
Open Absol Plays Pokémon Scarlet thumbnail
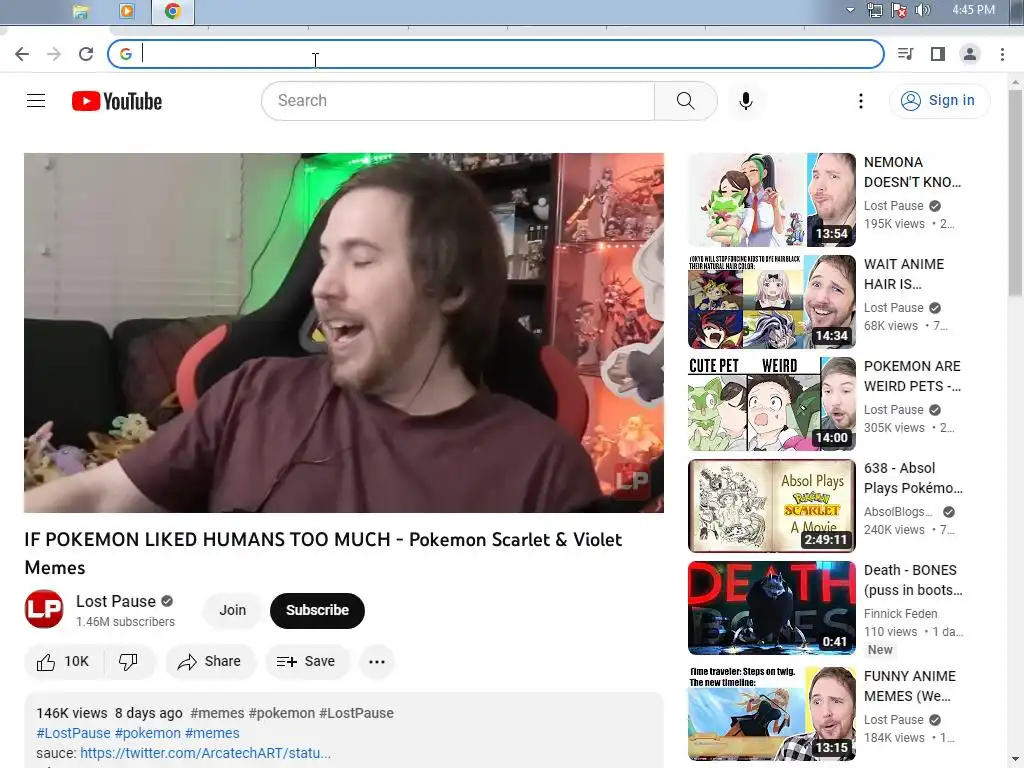tap(772, 505)
